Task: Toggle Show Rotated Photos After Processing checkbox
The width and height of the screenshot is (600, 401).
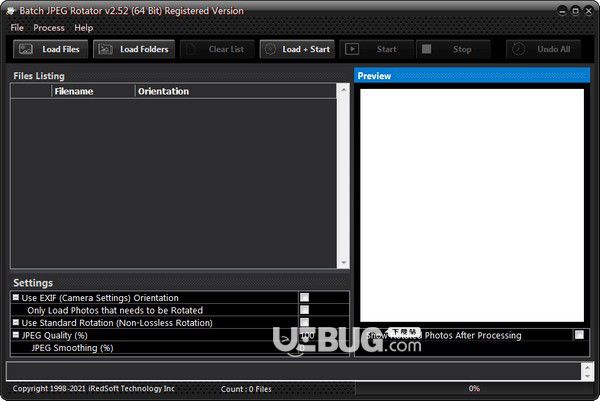Action: (x=579, y=335)
